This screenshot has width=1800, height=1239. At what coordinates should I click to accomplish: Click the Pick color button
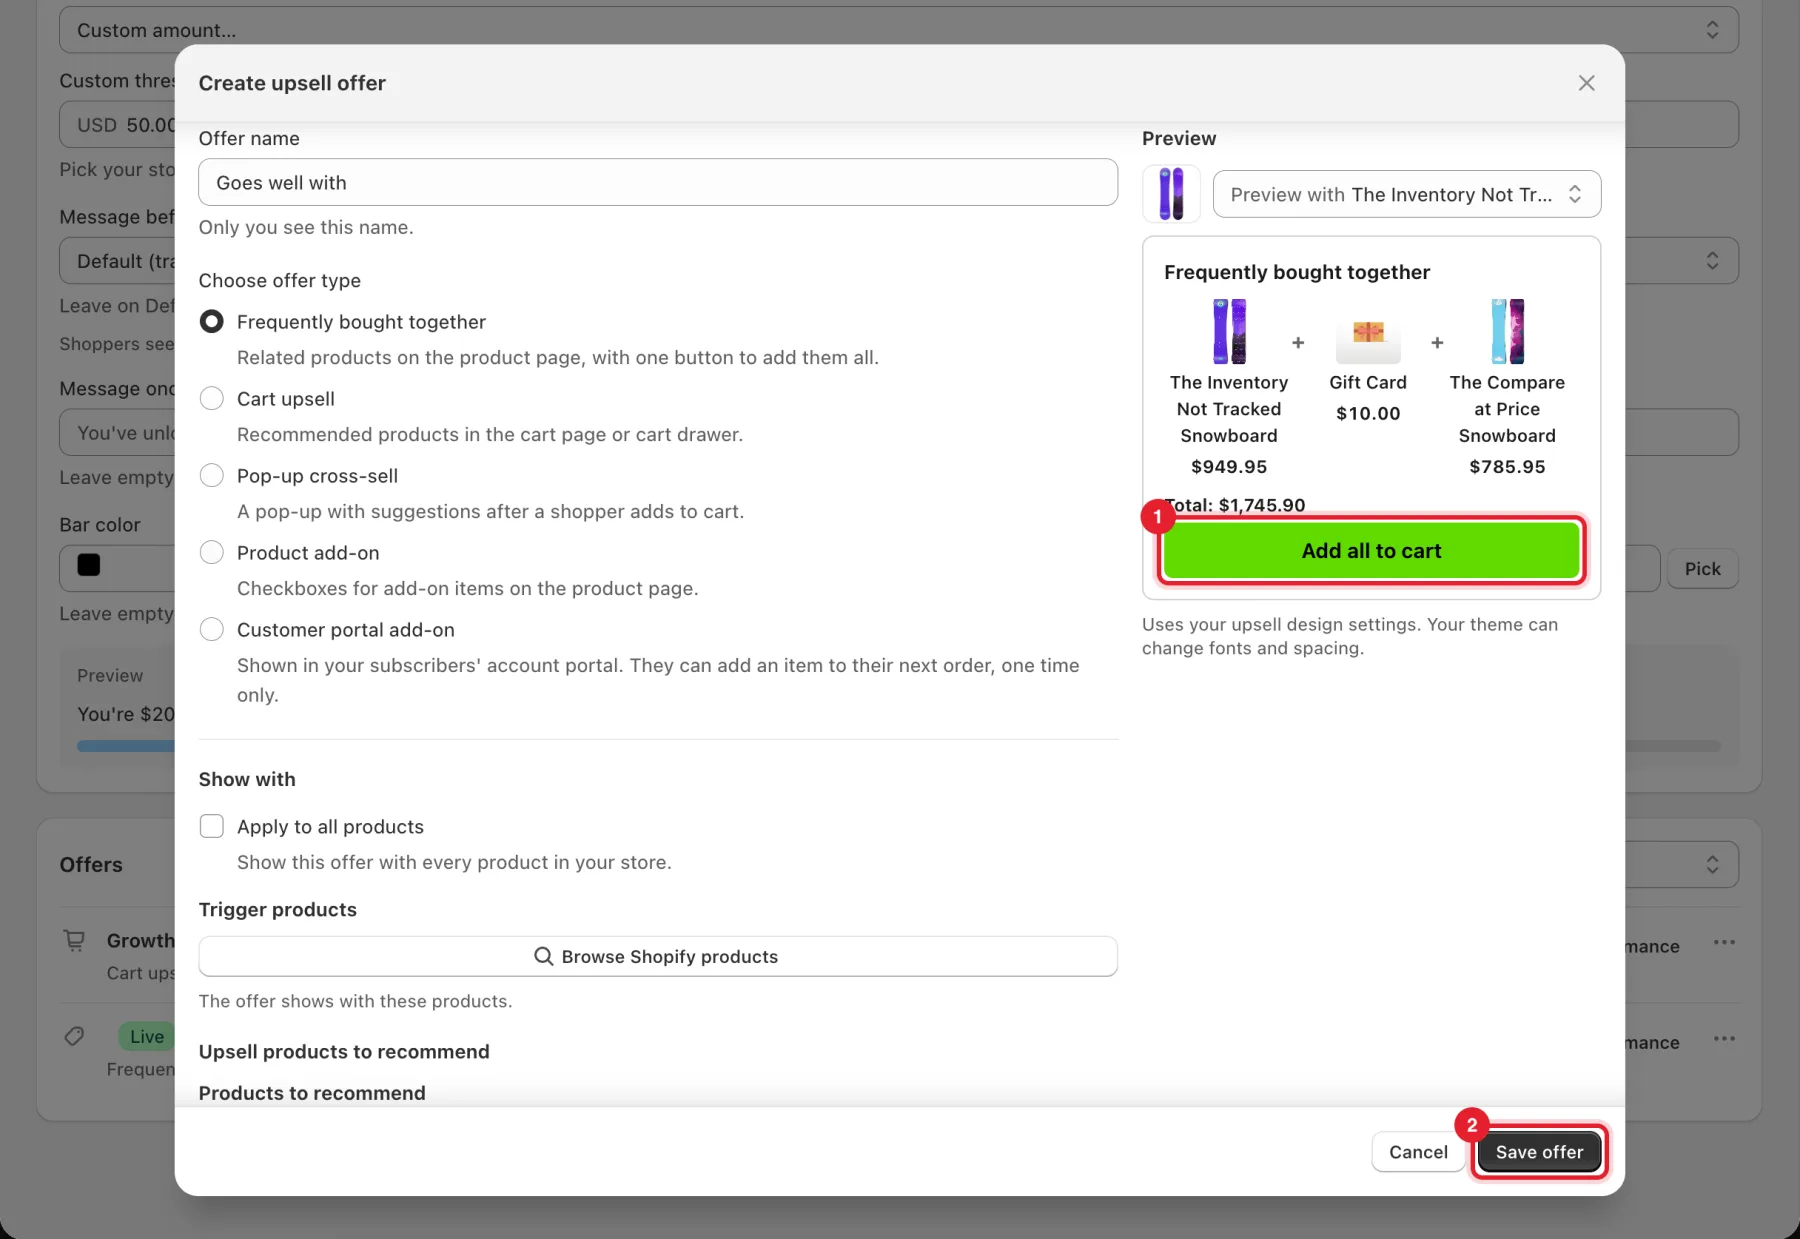click(x=1702, y=569)
